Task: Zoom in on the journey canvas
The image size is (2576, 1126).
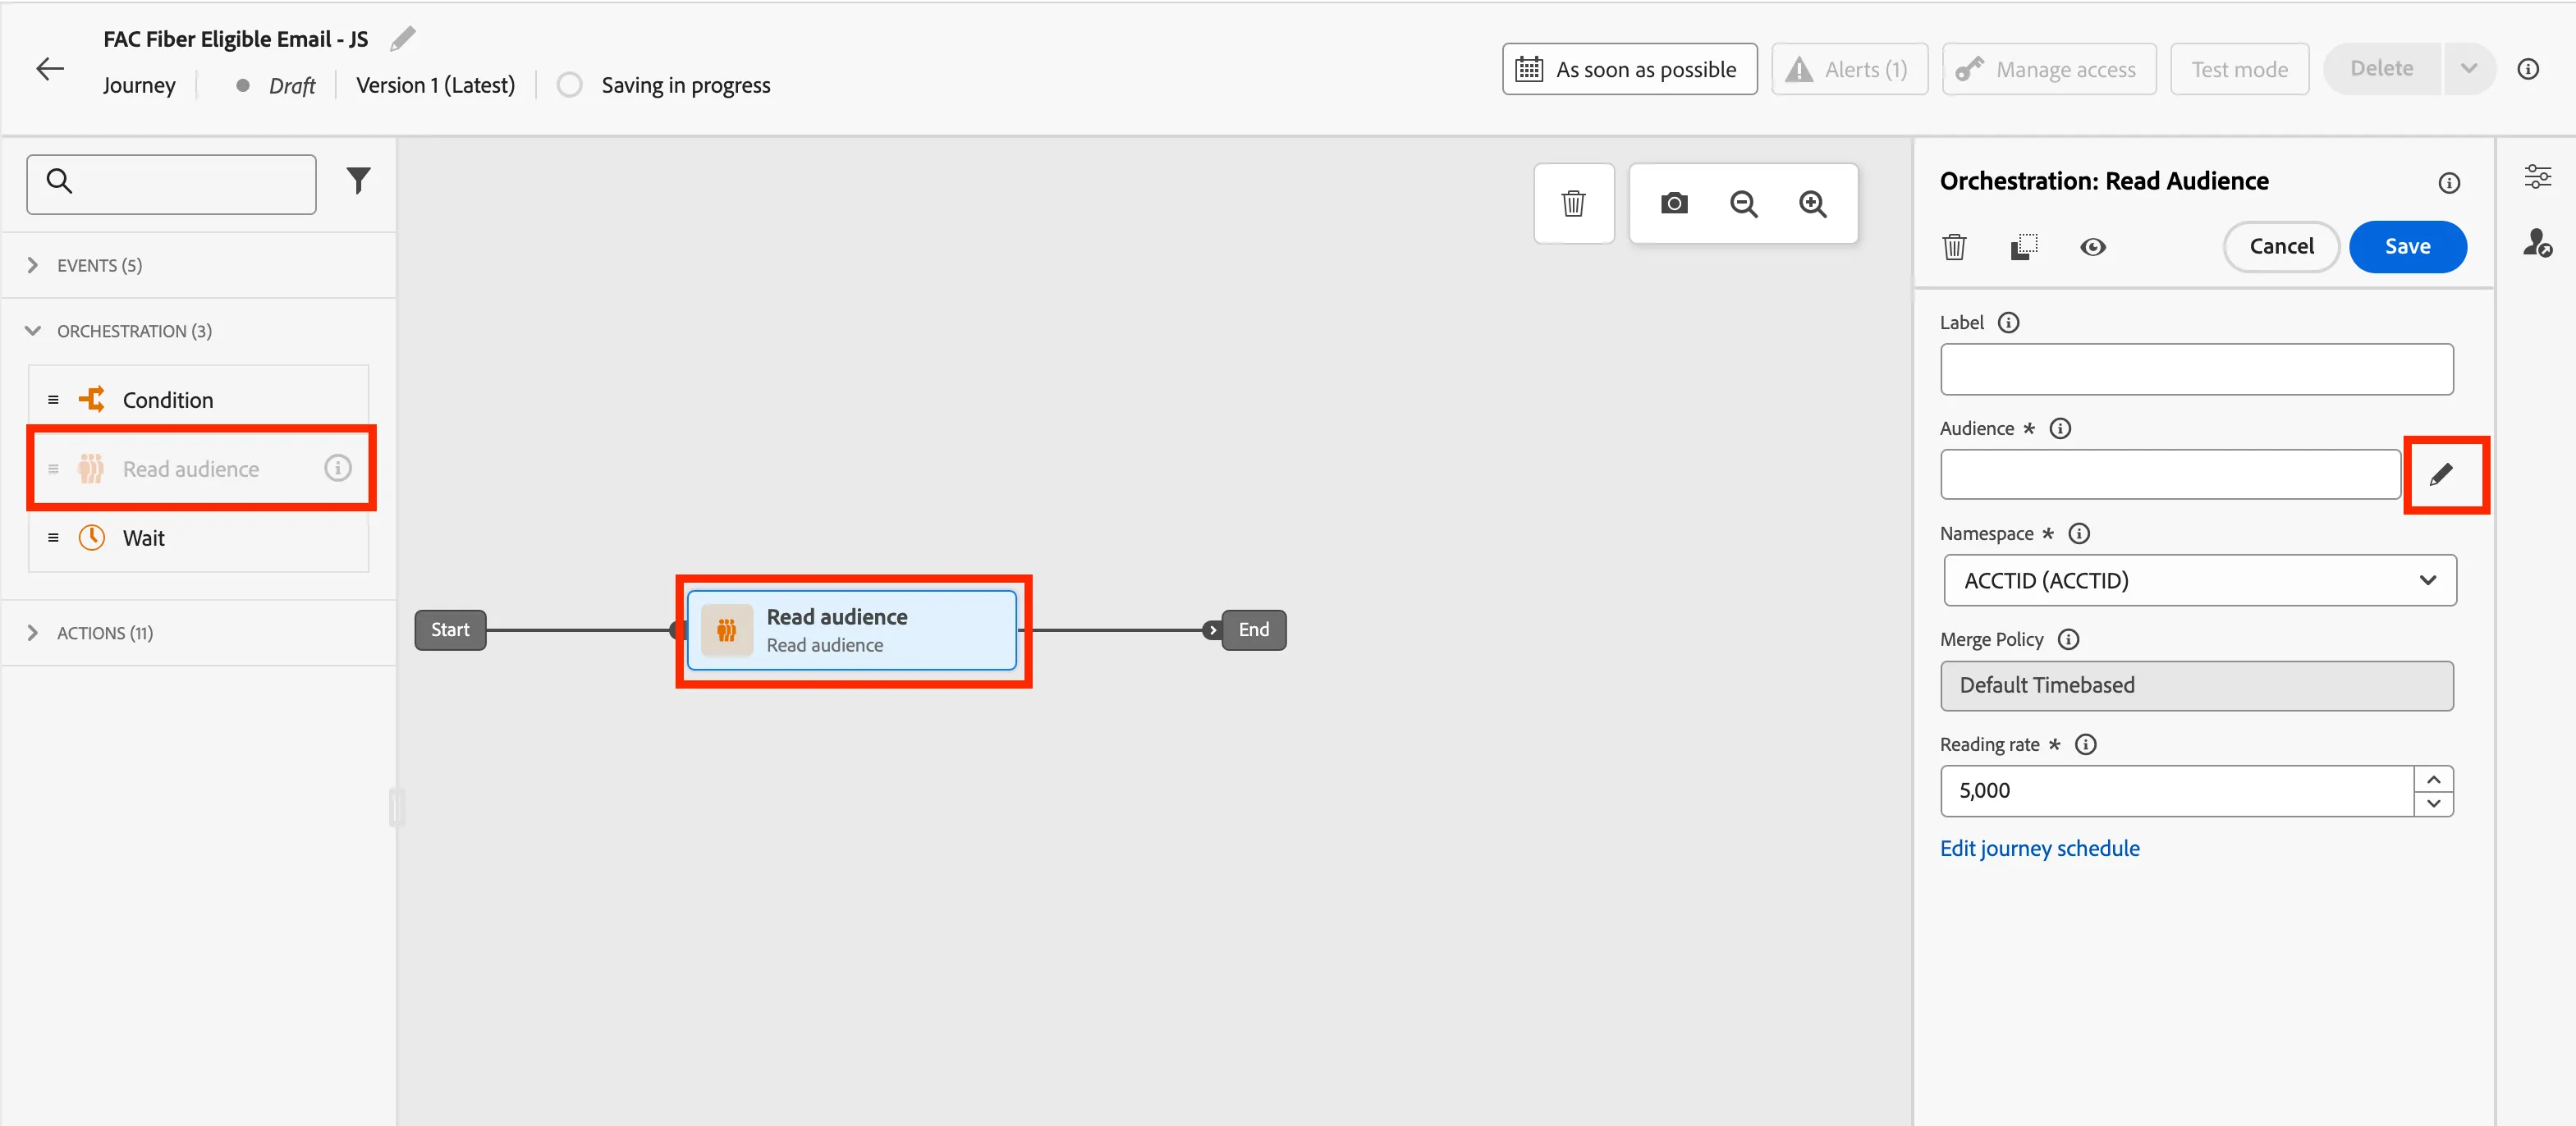Action: point(1812,204)
